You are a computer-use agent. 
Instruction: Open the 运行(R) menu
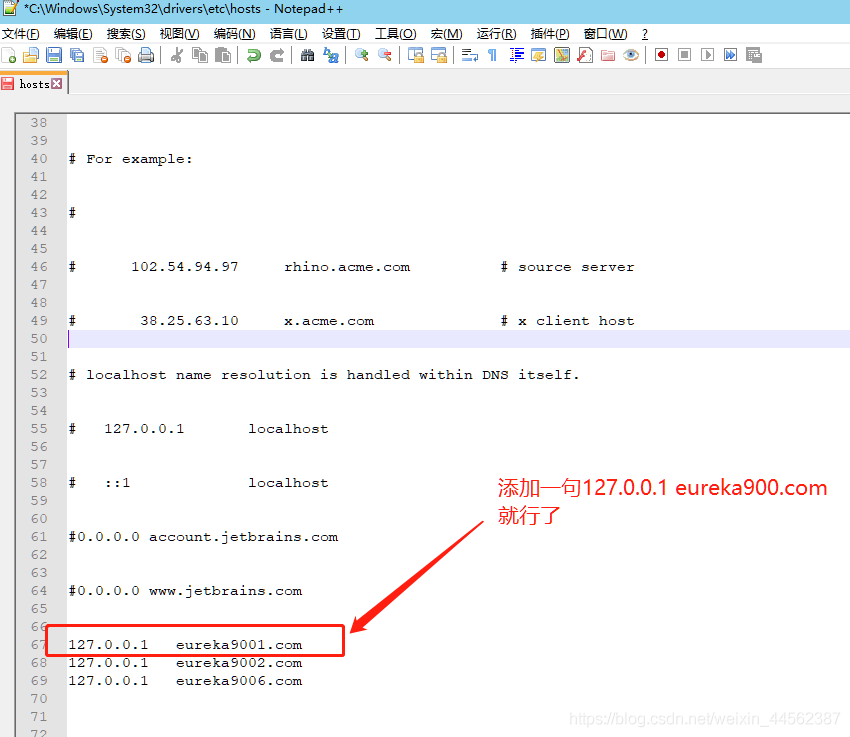(x=497, y=34)
